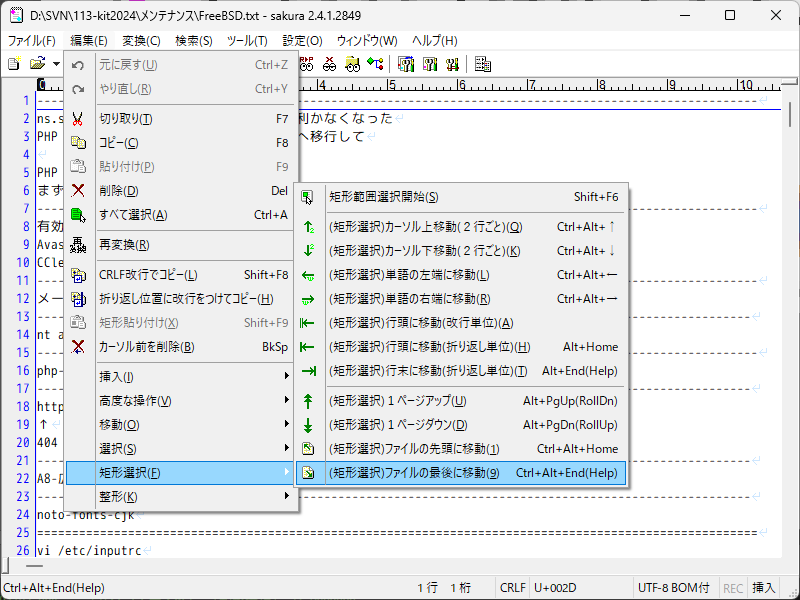Expand the 選択(S) submenu
The width and height of the screenshot is (800, 600).
(182, 448)
